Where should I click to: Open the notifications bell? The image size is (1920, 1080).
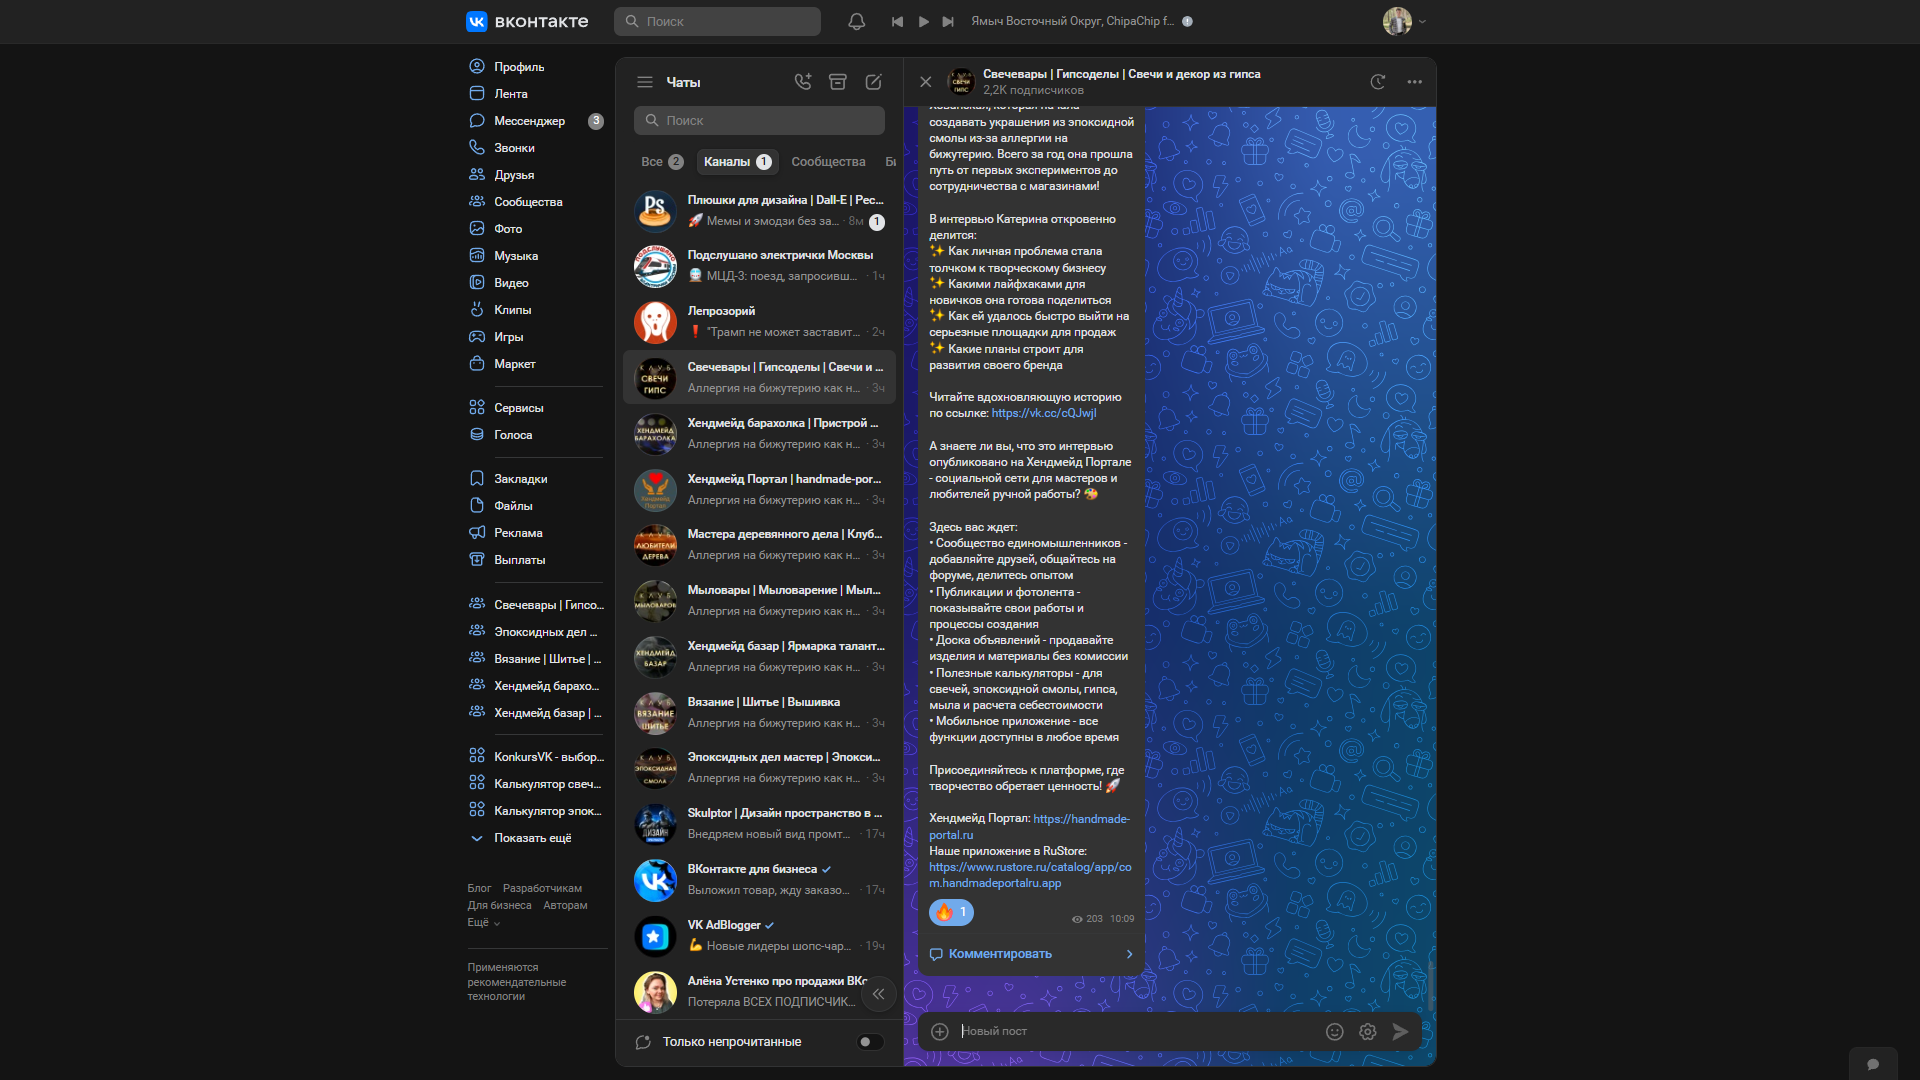[856, 21]
